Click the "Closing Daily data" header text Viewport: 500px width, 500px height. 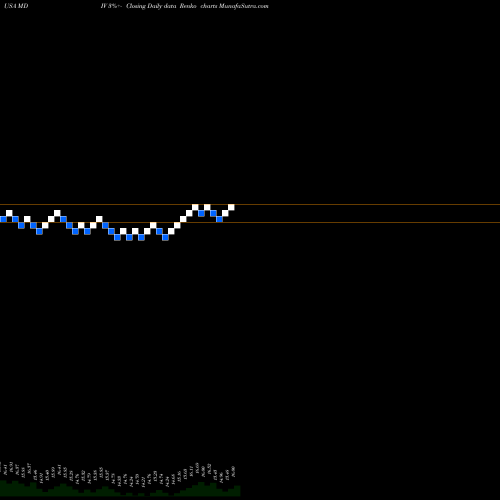pos(151,6)
